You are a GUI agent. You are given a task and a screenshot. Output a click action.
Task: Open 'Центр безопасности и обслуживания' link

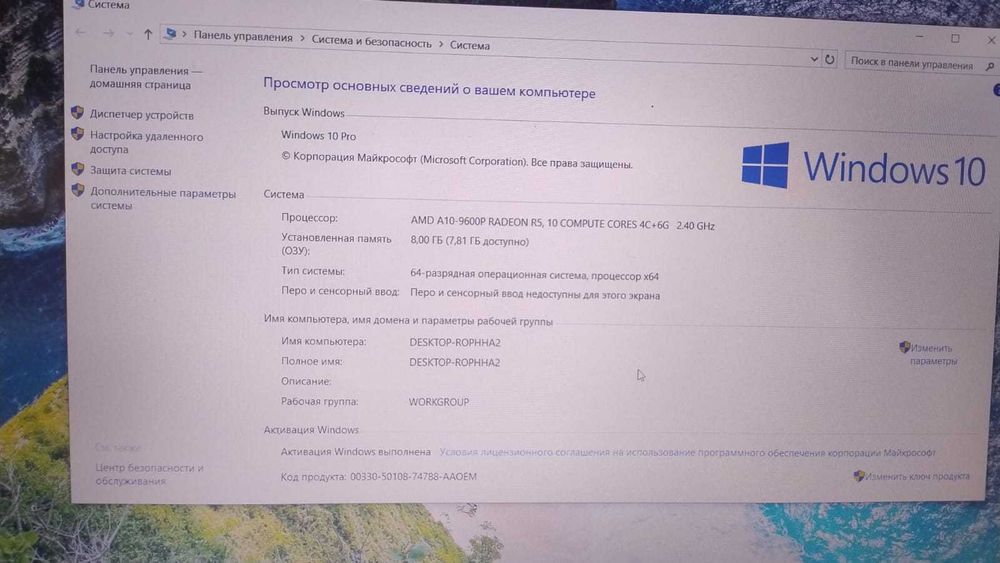click(149, 474)
